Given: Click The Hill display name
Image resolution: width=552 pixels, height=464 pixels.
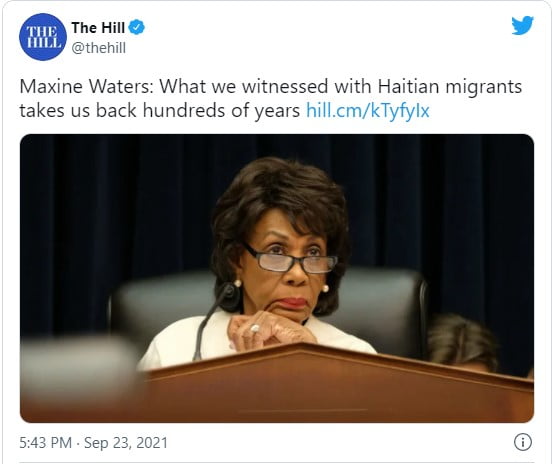Looking at the screenshot, I should (98, 27).
